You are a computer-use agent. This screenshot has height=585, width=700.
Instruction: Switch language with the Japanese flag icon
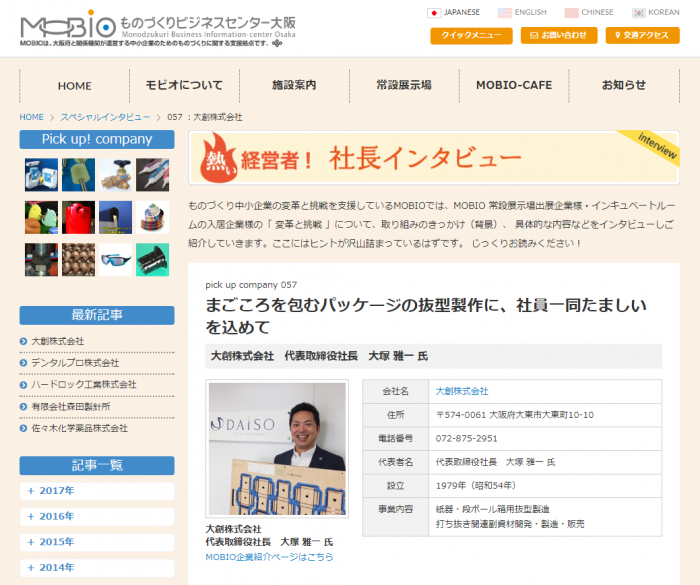coord(433,13)
